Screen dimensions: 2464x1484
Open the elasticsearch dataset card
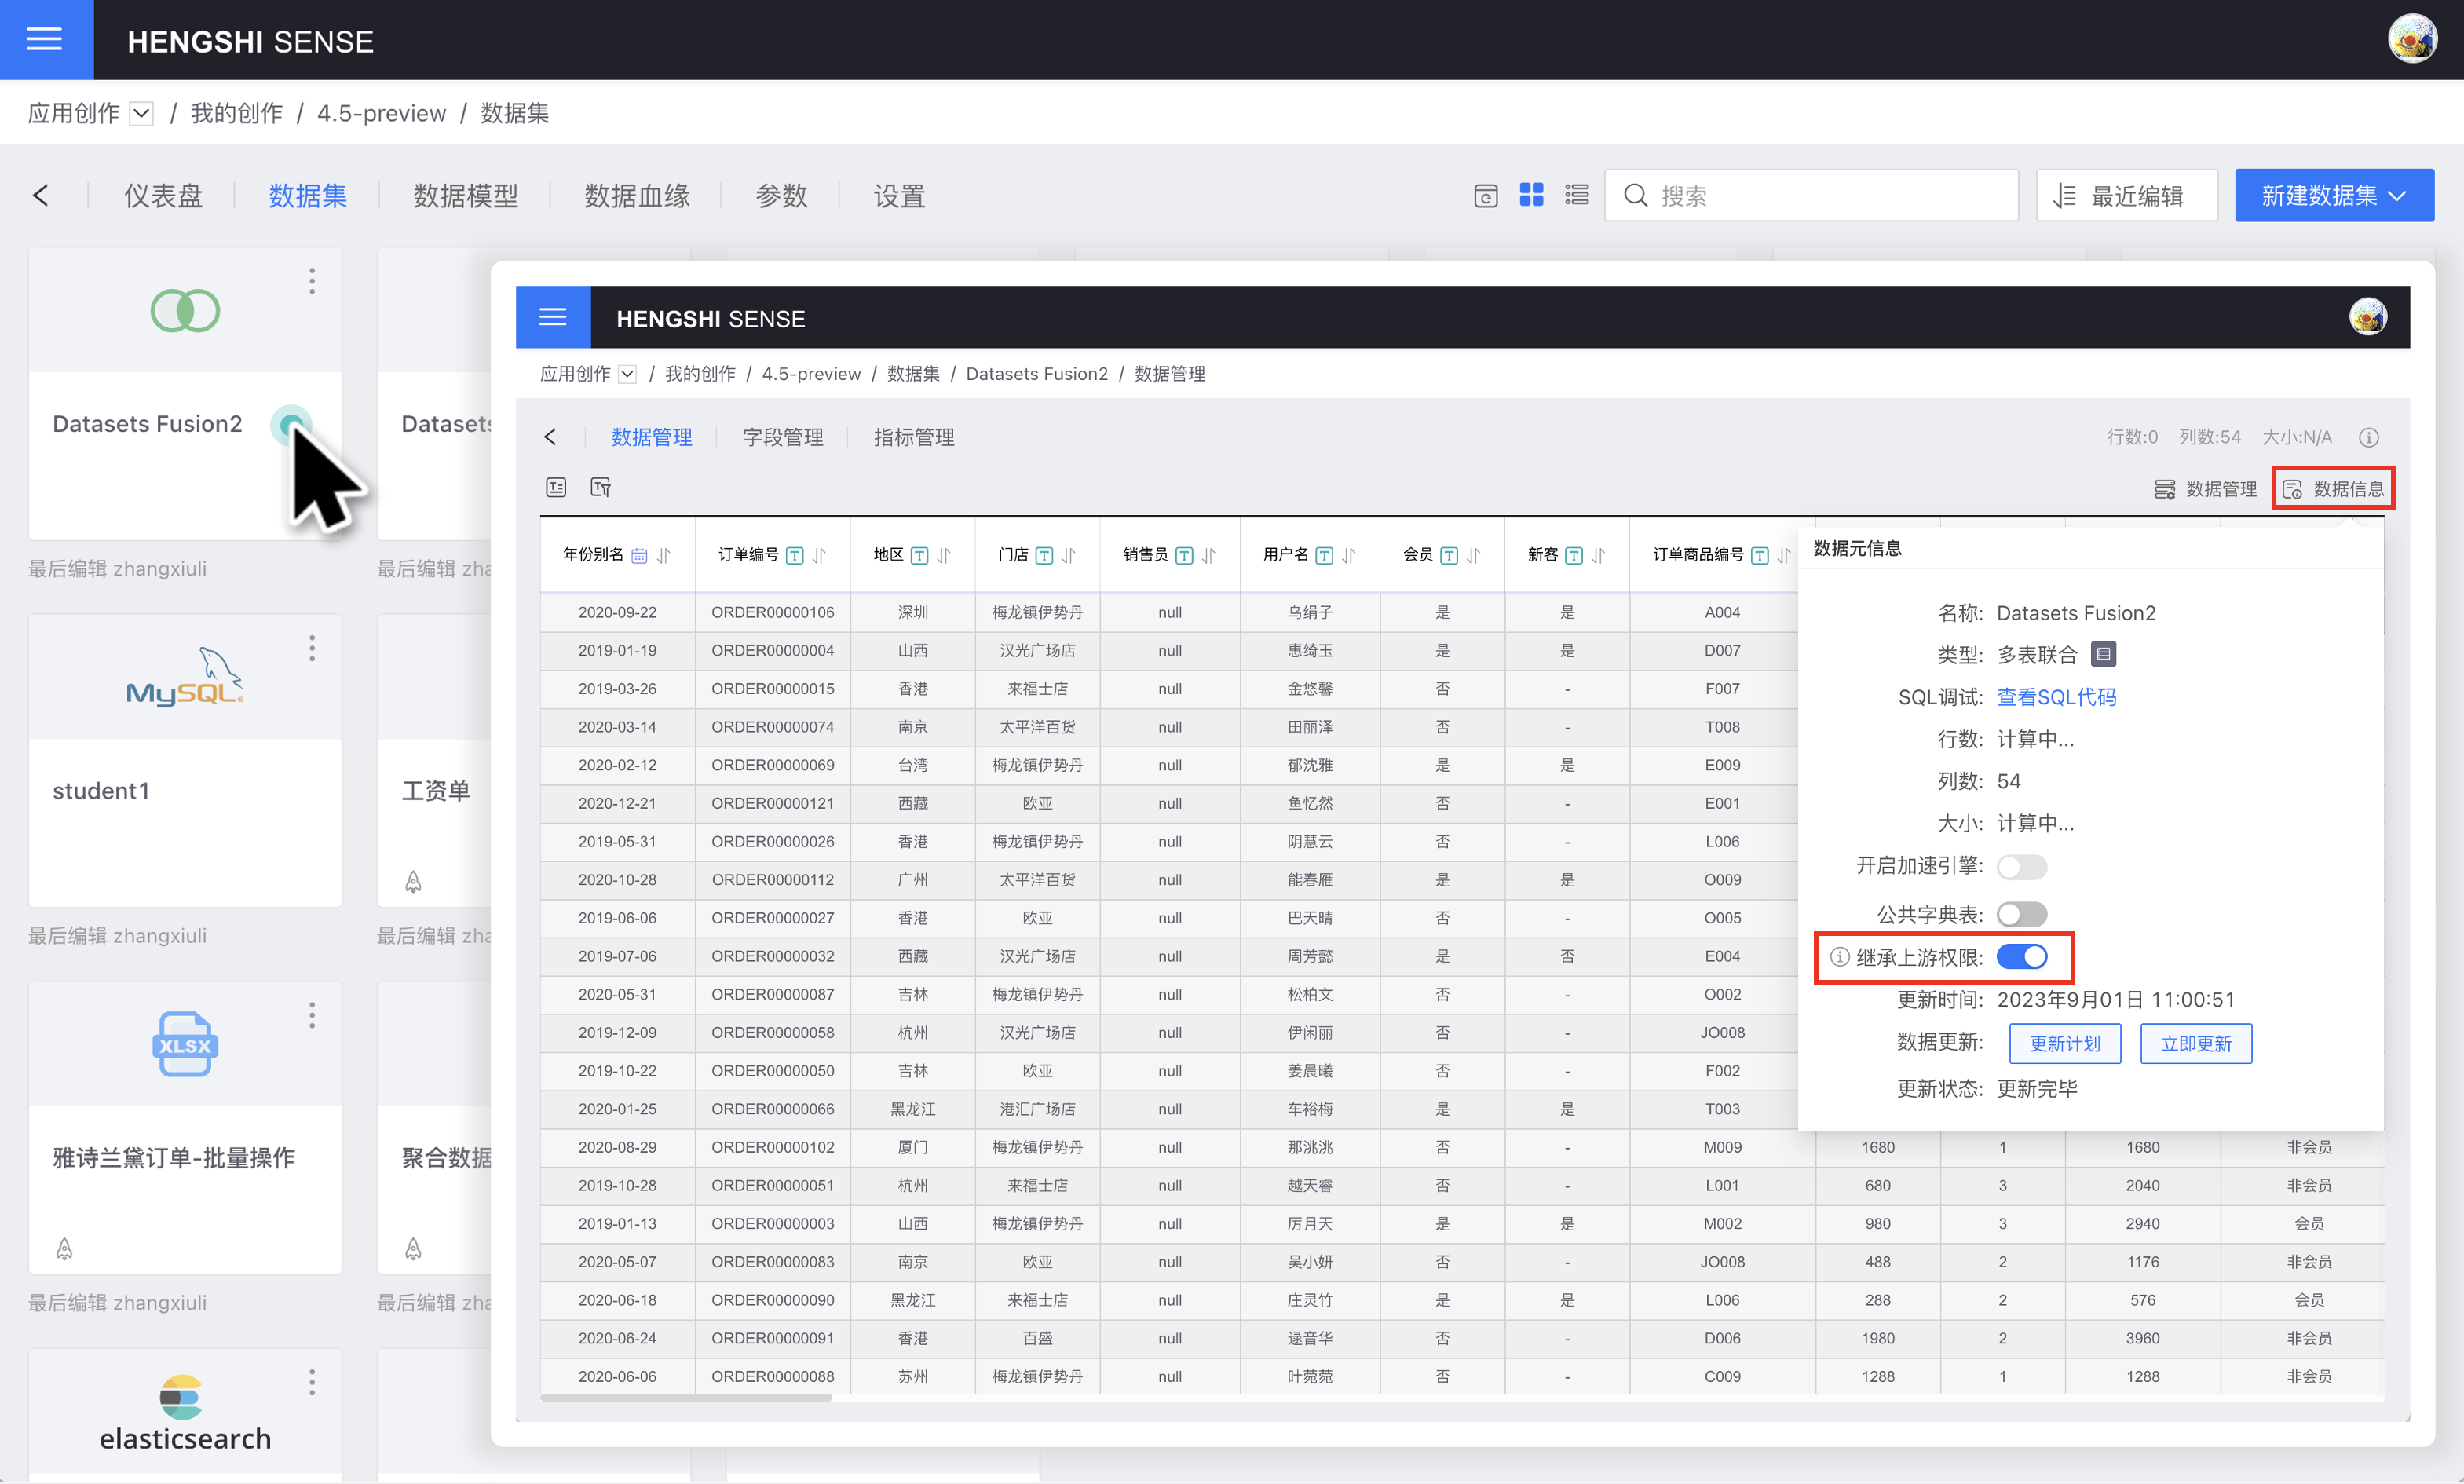(185, 1415)
